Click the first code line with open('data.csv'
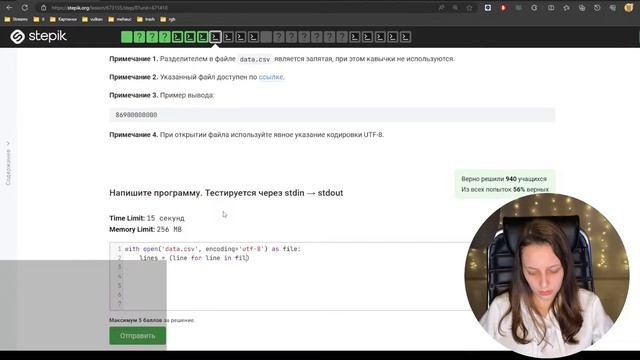 [x=213, y=249]
